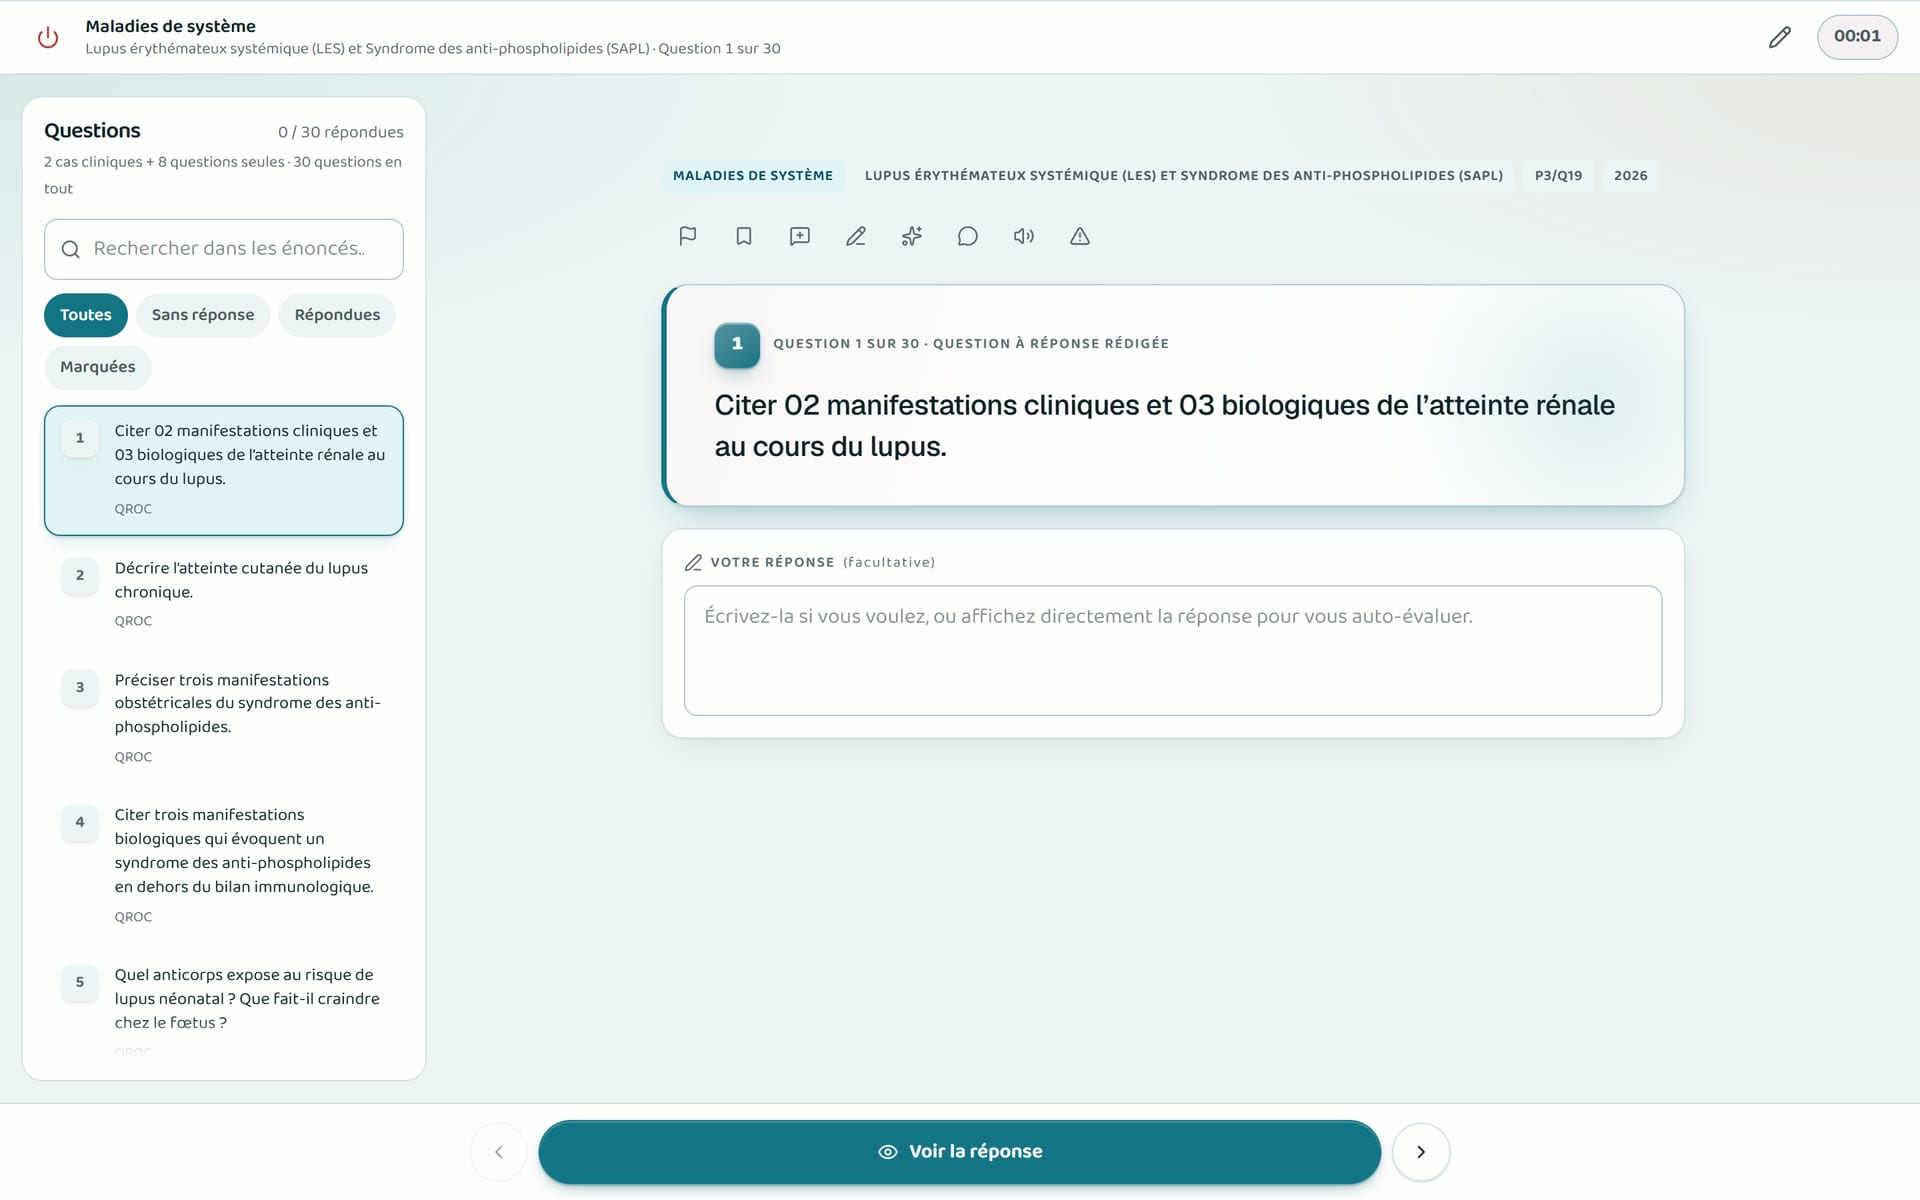
Task: Click Voir la réponse button
Action: click(960, 1152)
